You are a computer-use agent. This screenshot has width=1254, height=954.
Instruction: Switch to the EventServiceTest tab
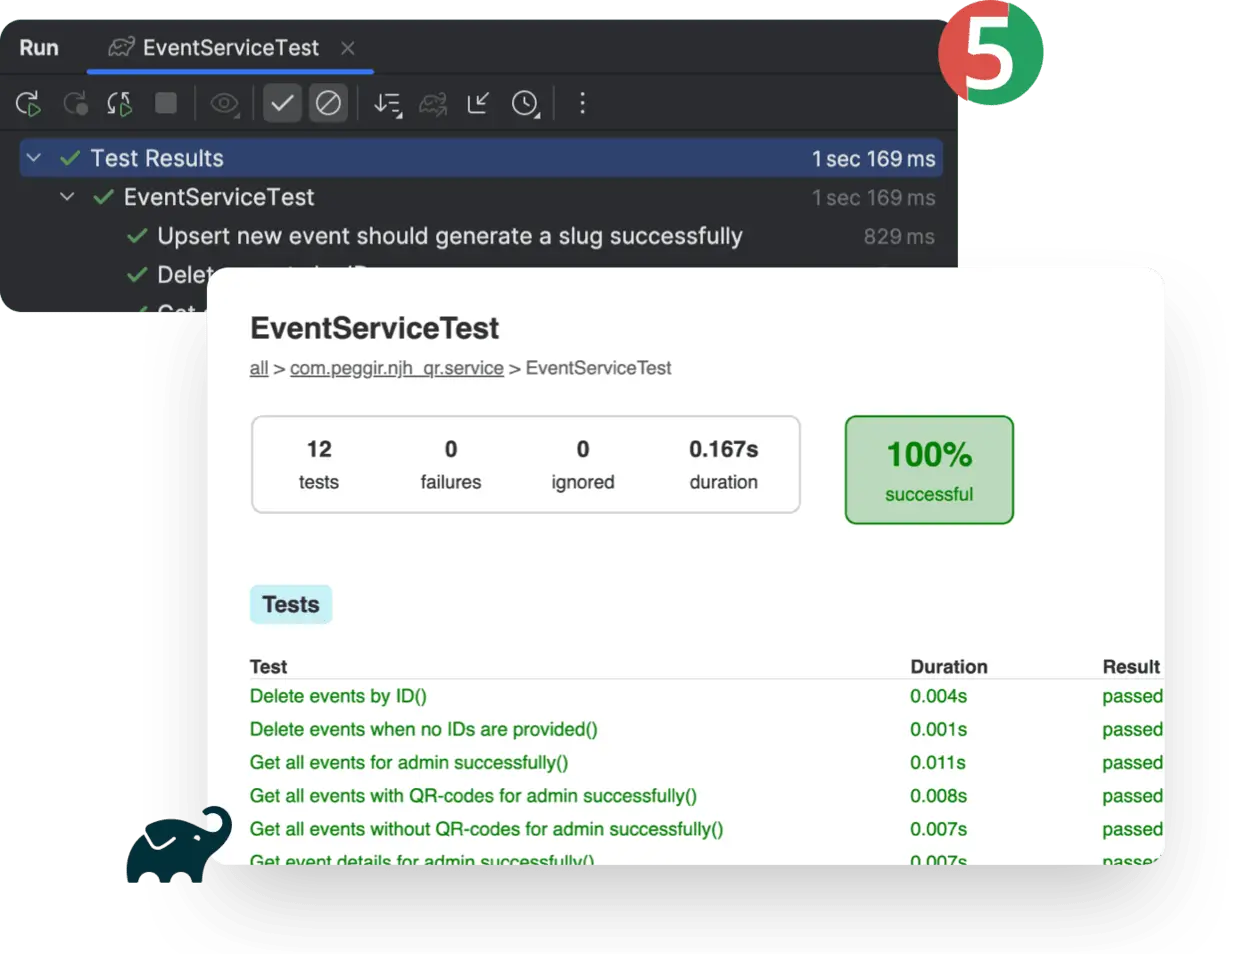pos(229,47)
